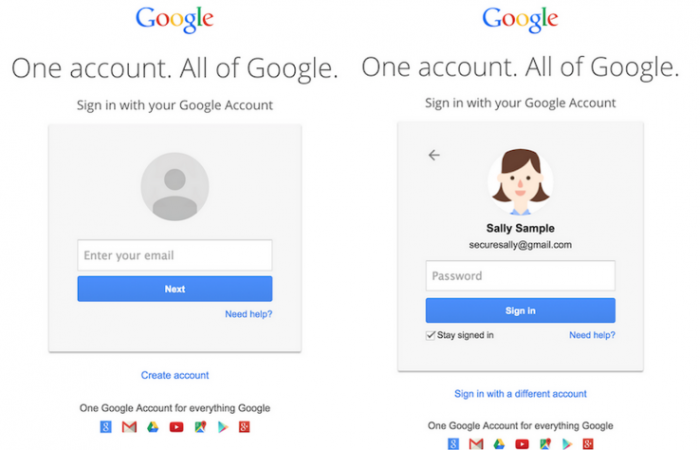This screenshot has width=700, height=450.
Task: Click Need help? link under Next button
Action: pyautogui.click(x=248, y=314)
